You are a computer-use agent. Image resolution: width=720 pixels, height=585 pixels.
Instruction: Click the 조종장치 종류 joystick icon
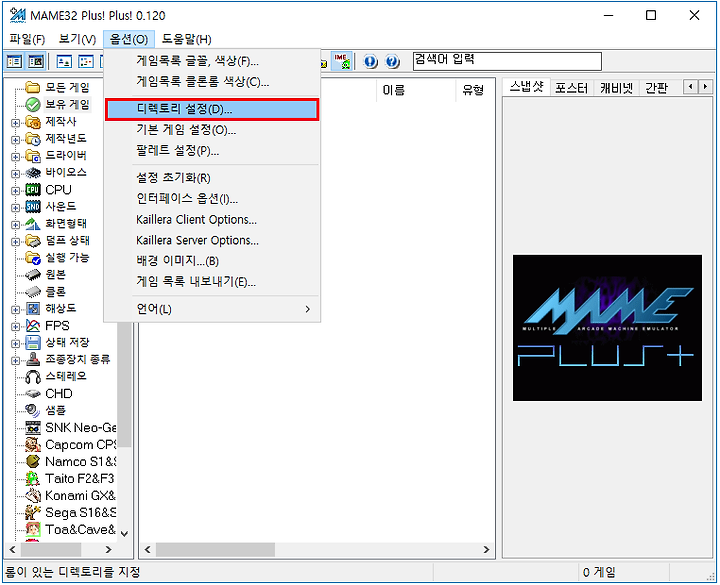pos(33,360)
